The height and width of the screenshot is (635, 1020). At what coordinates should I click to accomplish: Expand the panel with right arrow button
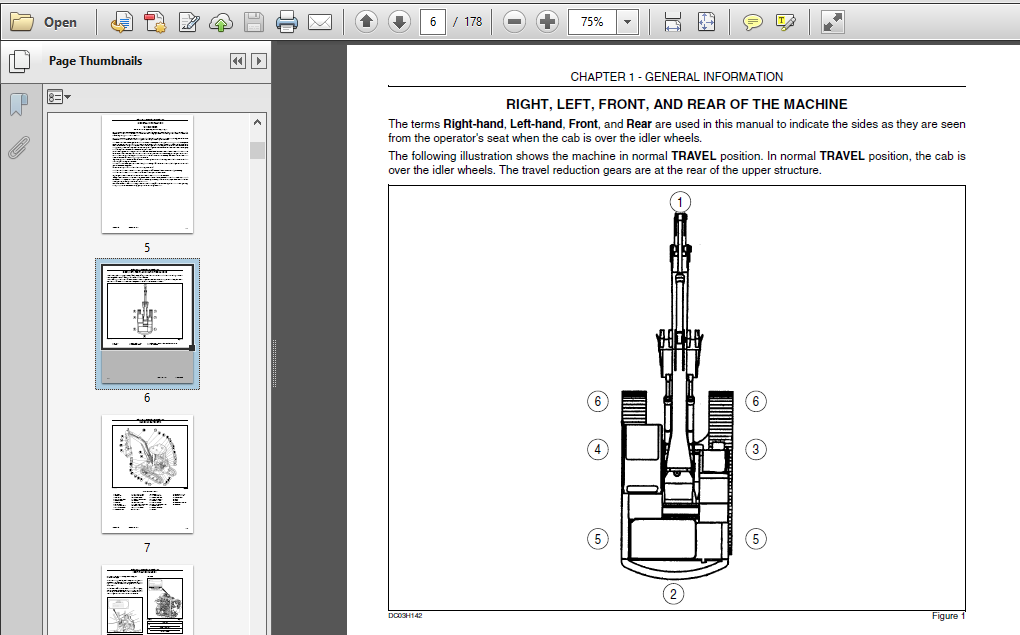click(259, 61)
